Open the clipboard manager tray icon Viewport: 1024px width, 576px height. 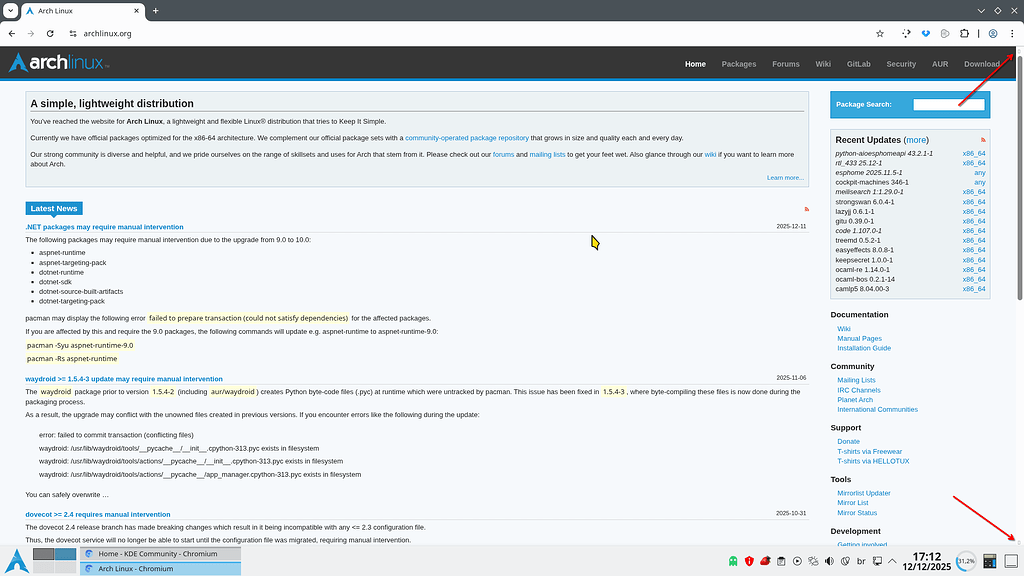pos(782,560)
